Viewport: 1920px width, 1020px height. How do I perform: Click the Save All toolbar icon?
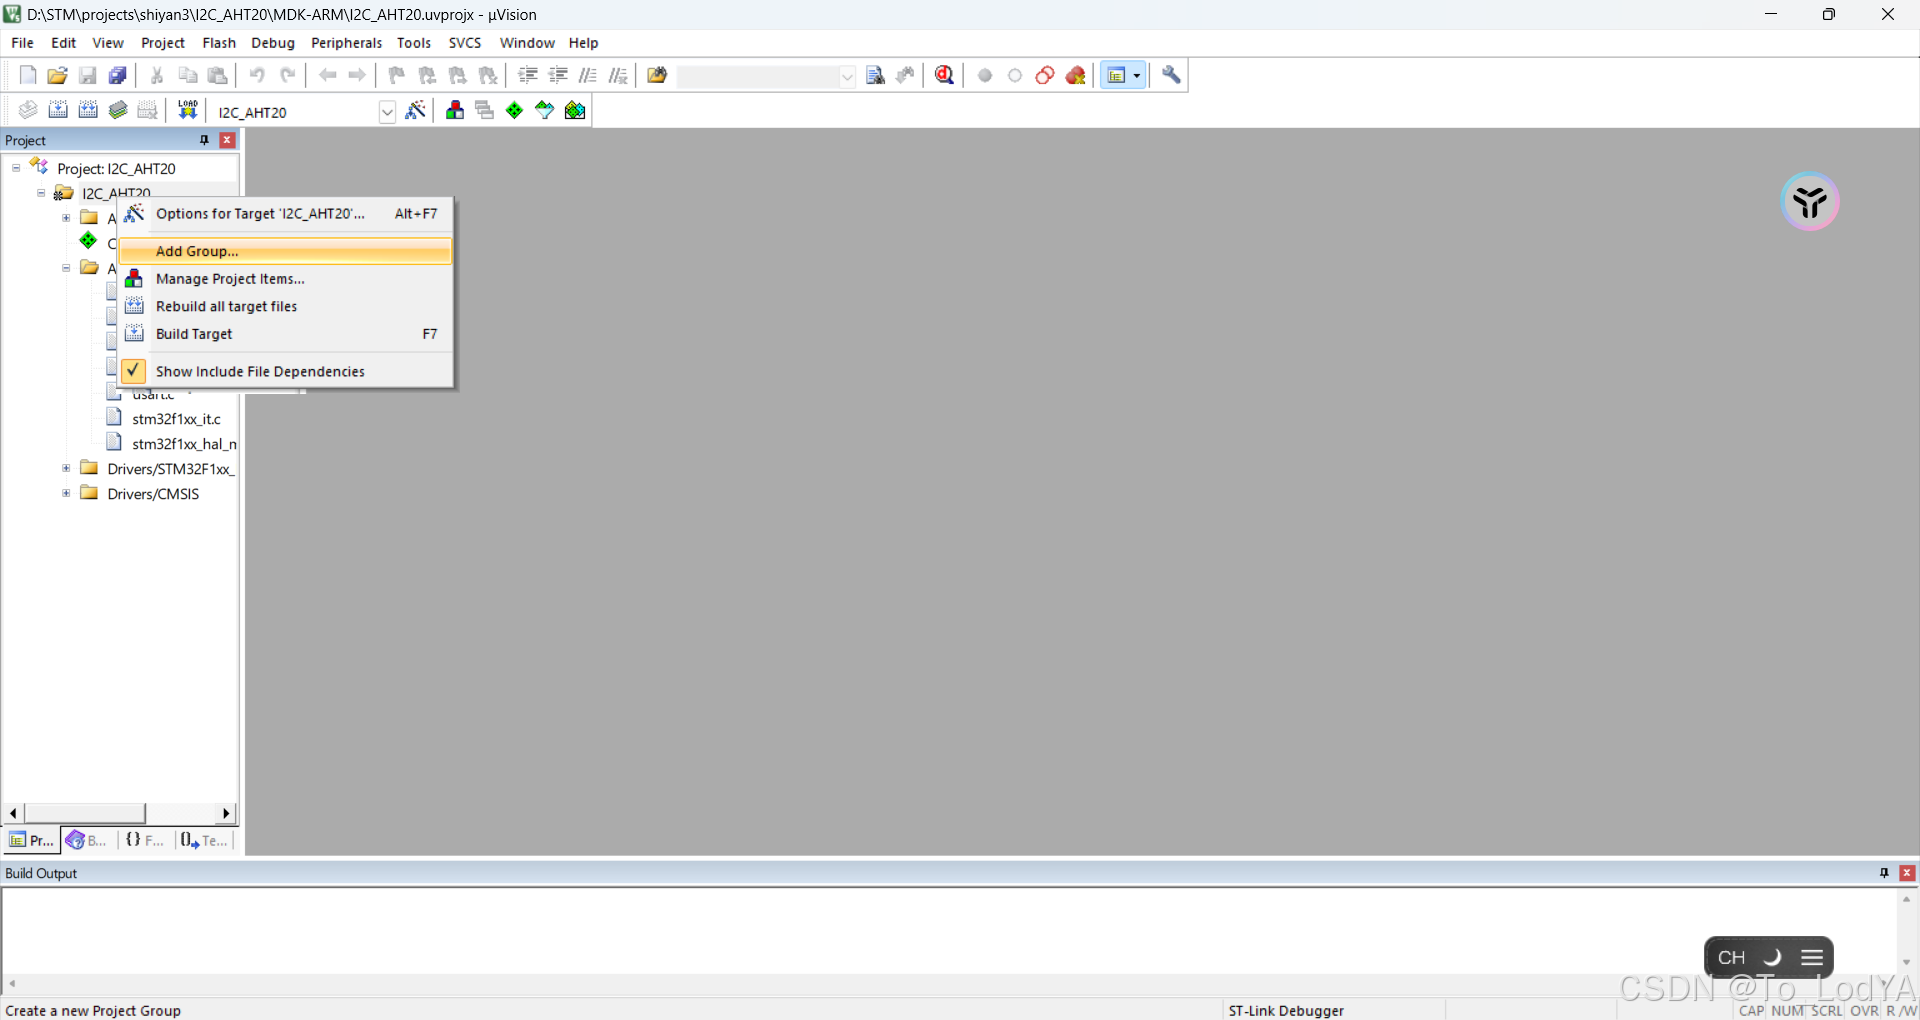[118, 75]
